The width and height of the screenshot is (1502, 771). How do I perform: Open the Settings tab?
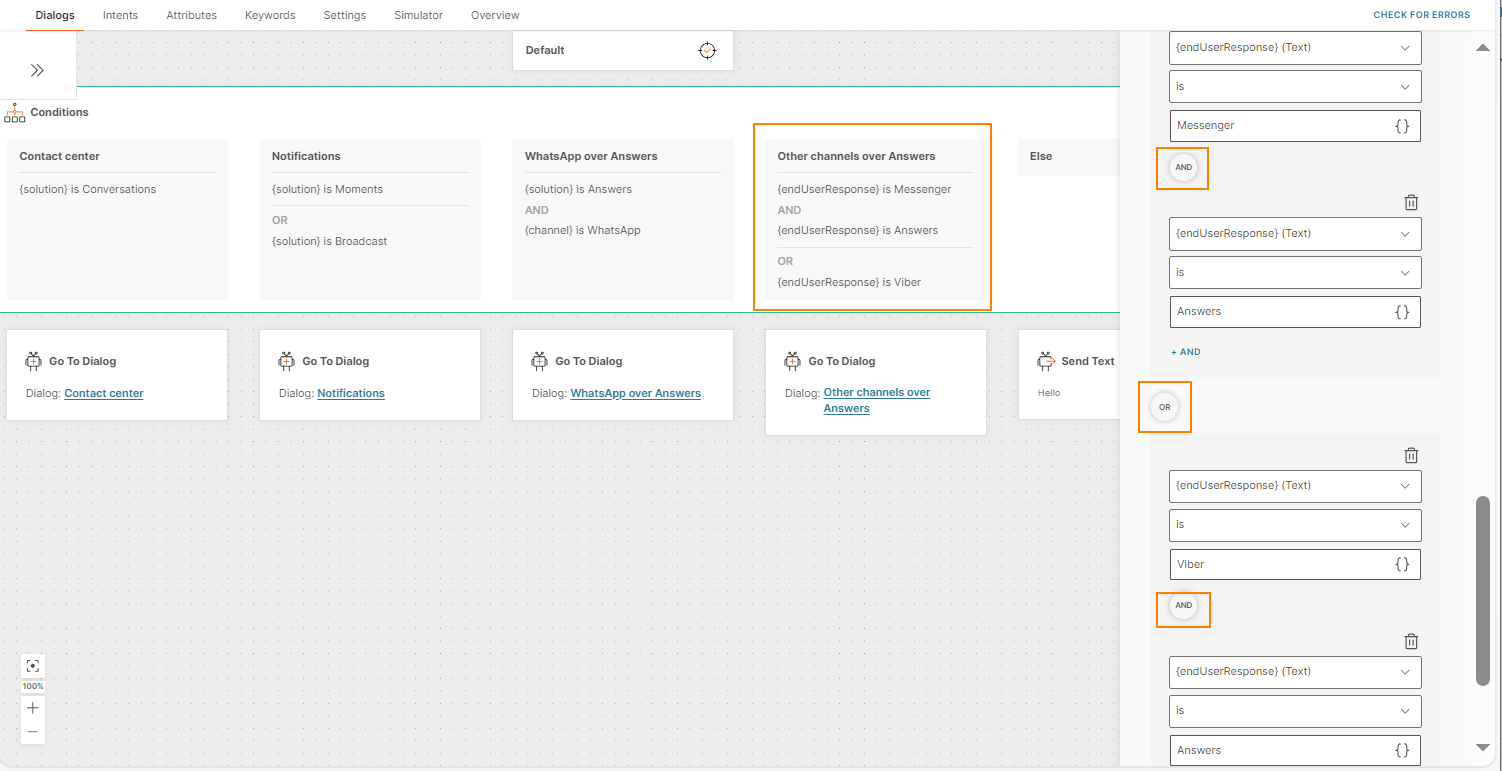point(345,15)
